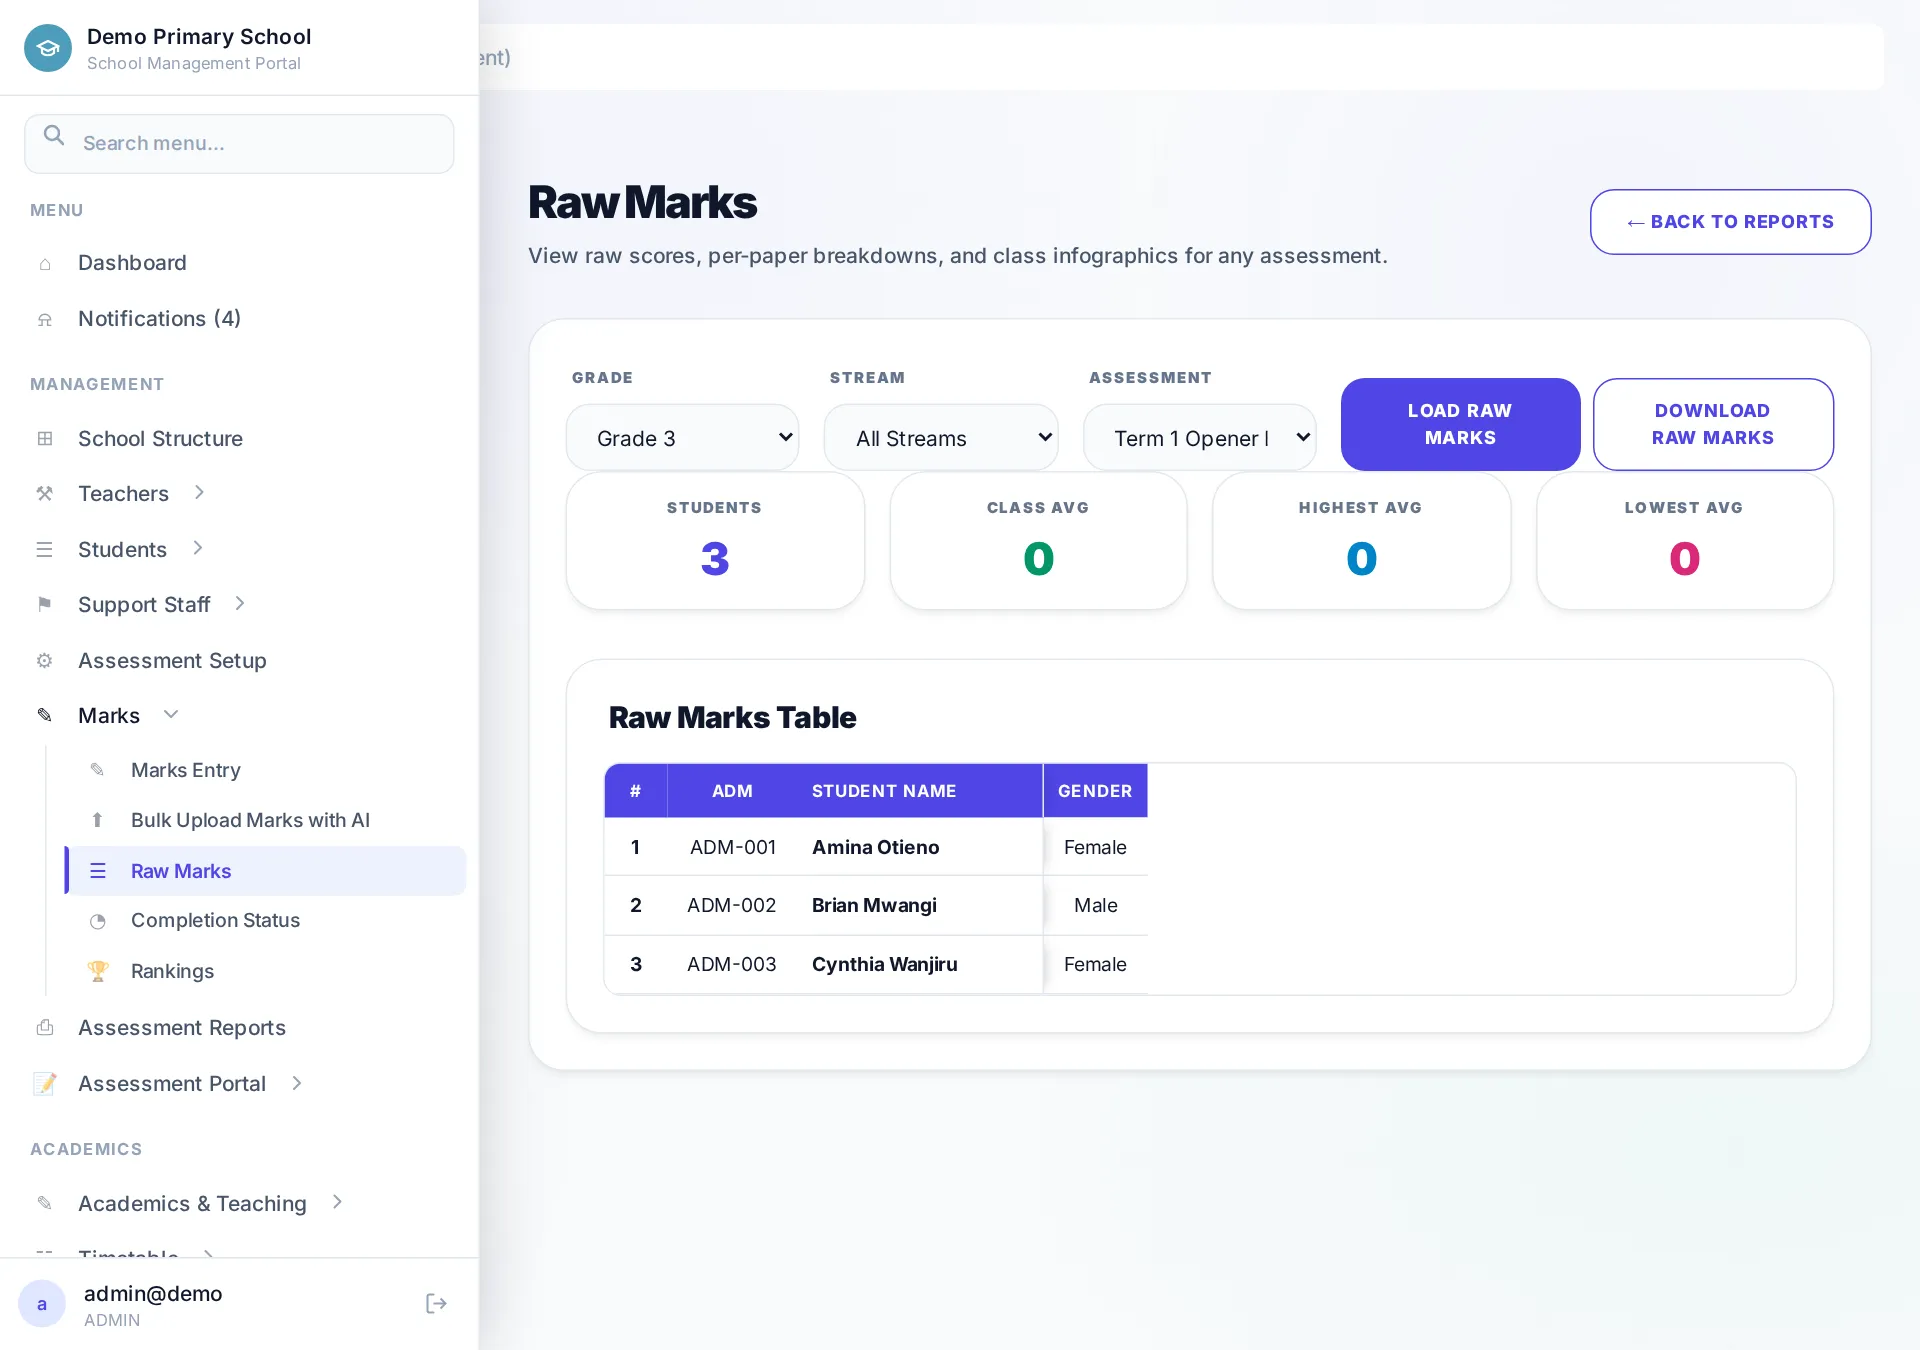Click the Assessment Setup gear icon

(x=45, y=661)
